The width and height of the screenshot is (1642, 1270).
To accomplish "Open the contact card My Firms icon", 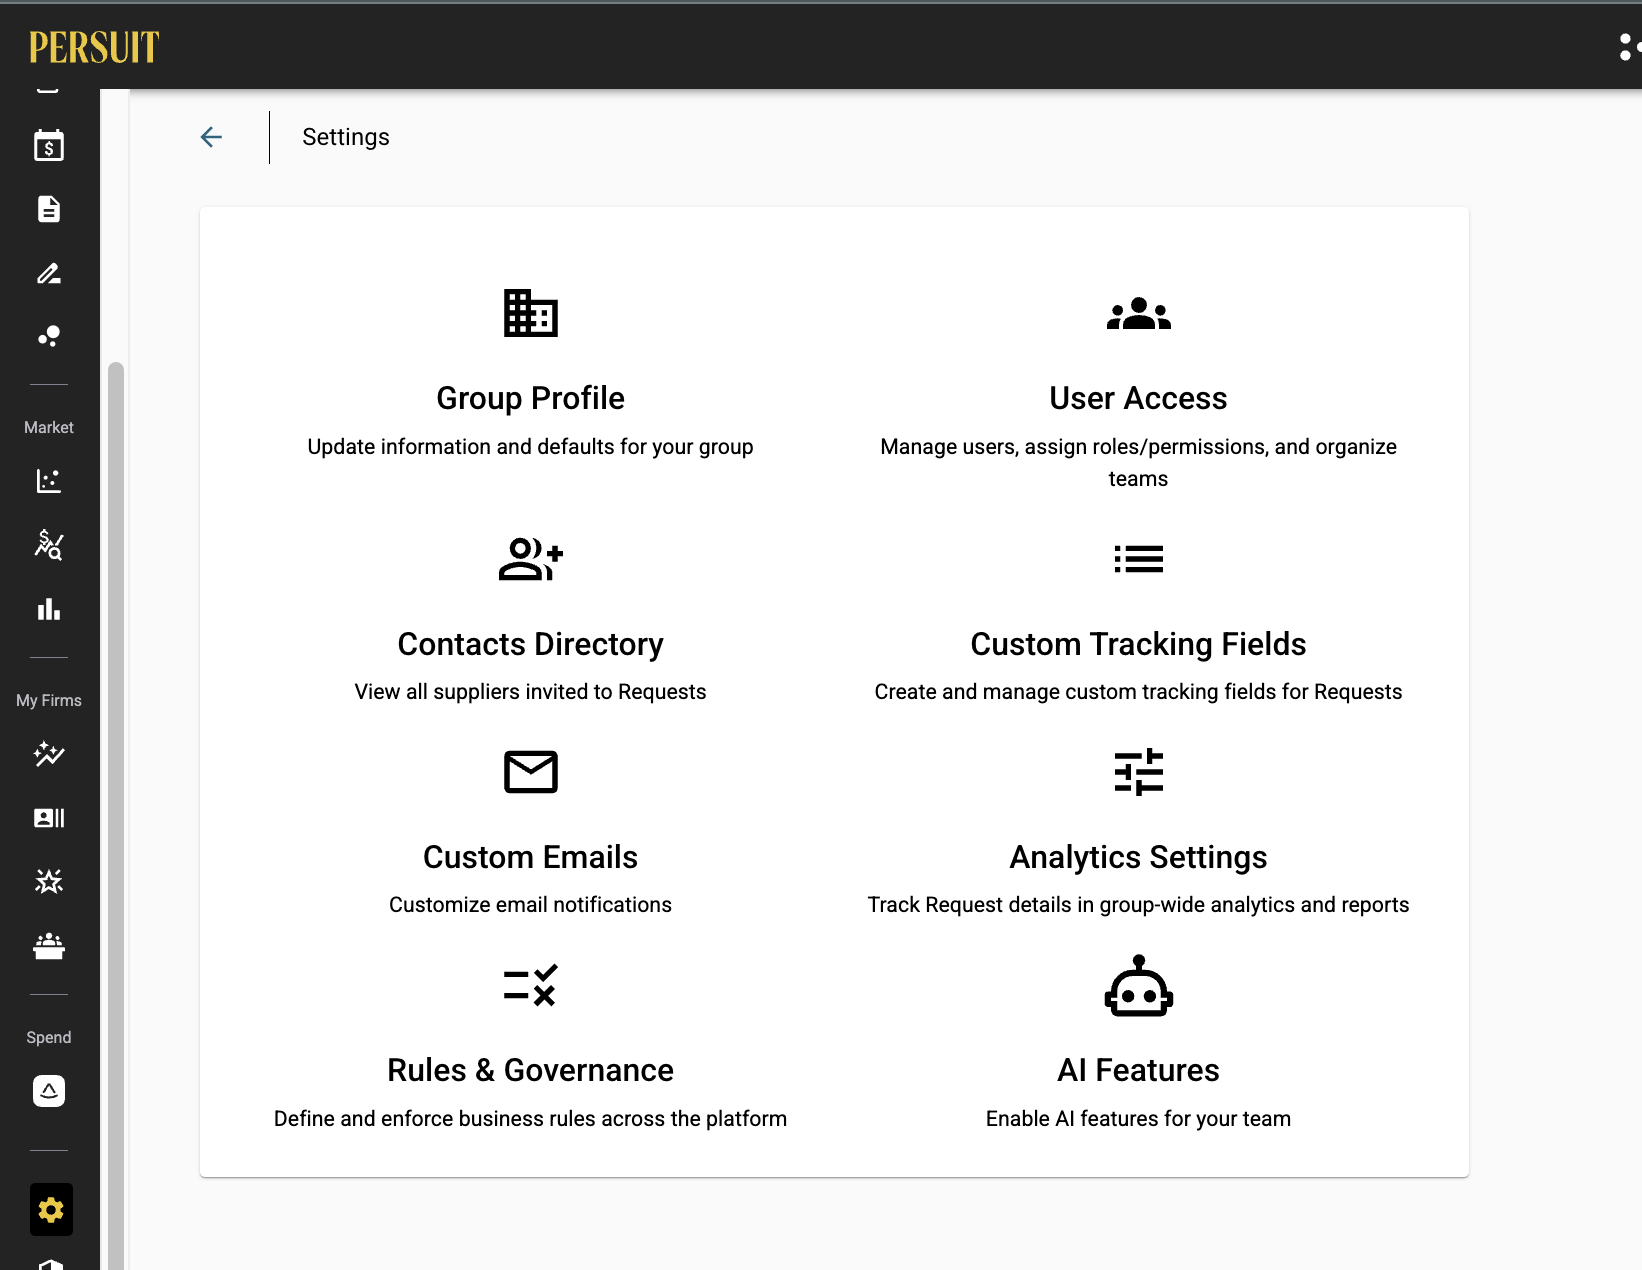I will click(x=49, y=818).
